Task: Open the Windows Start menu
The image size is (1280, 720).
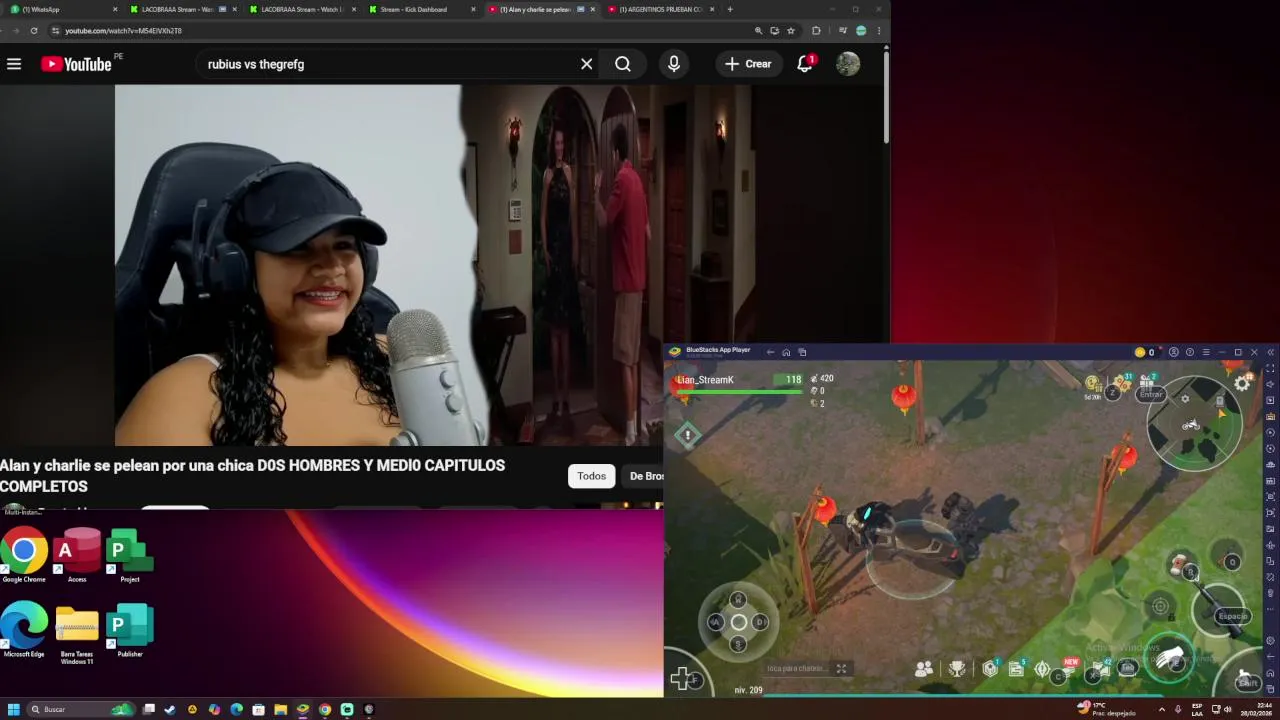Action: 14,709
